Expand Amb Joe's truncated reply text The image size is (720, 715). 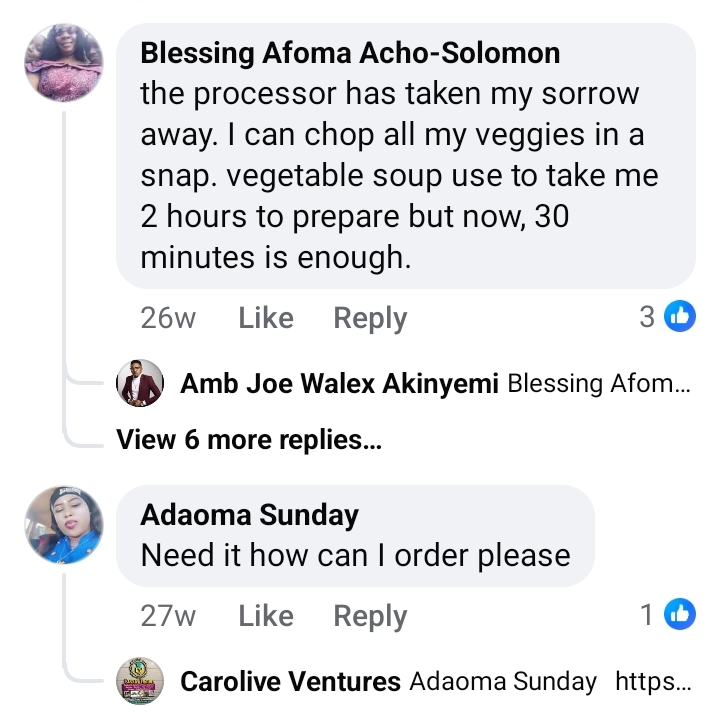click(598, 383)
